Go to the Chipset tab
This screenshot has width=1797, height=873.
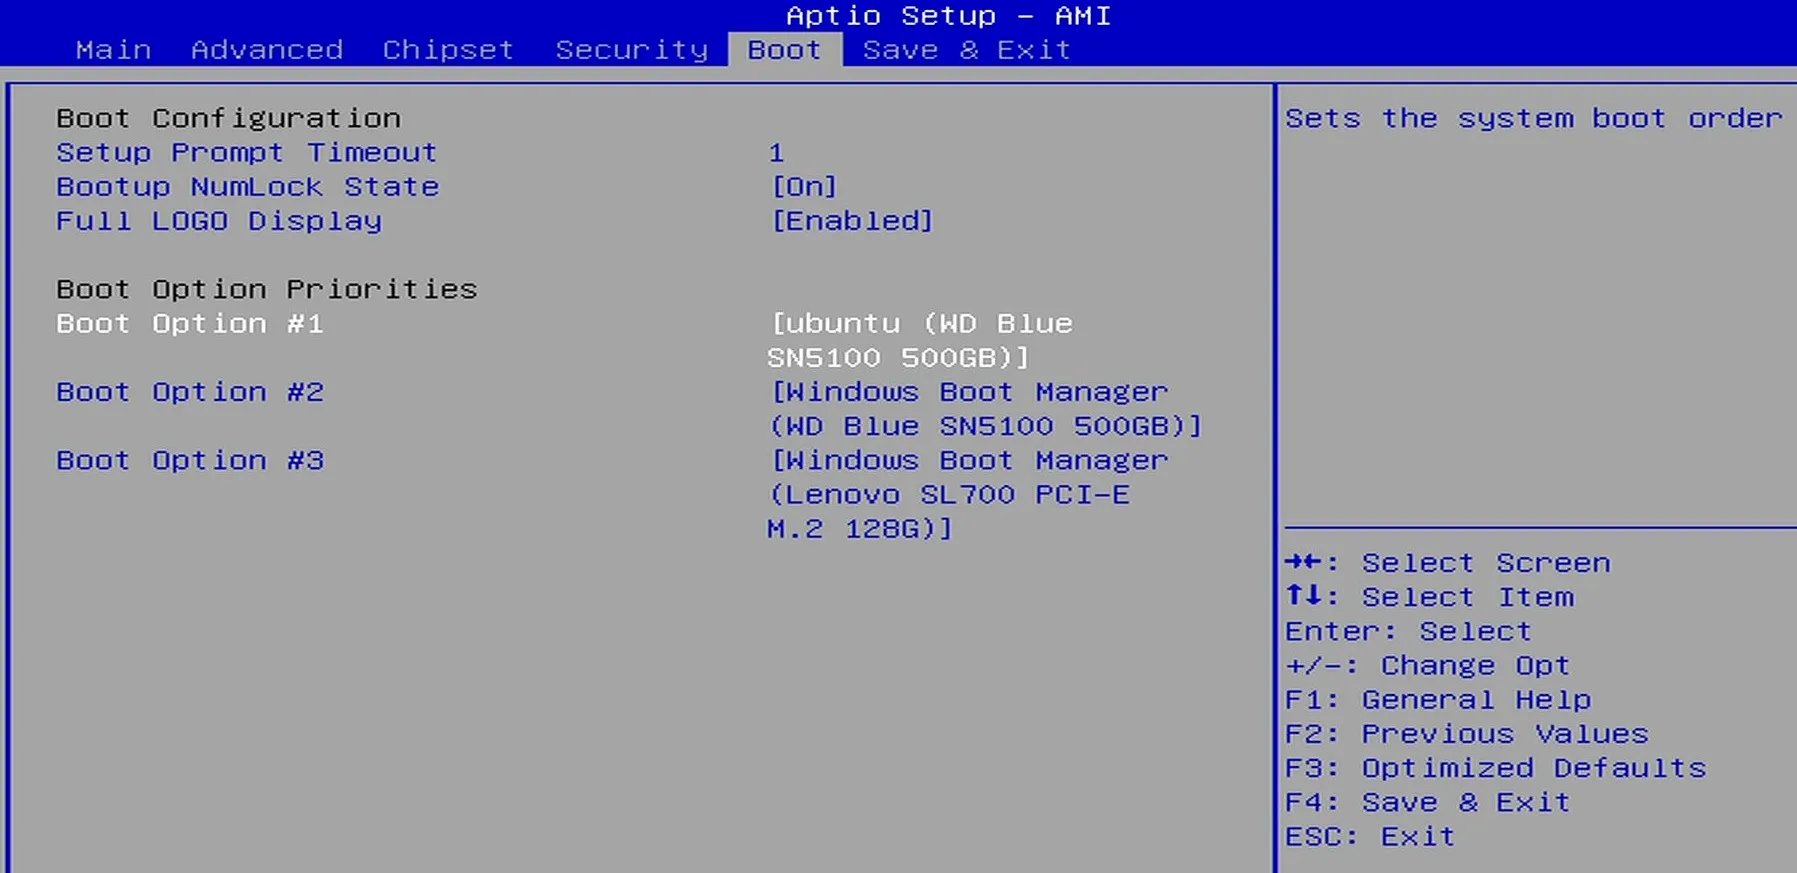[x=448, y=50]
